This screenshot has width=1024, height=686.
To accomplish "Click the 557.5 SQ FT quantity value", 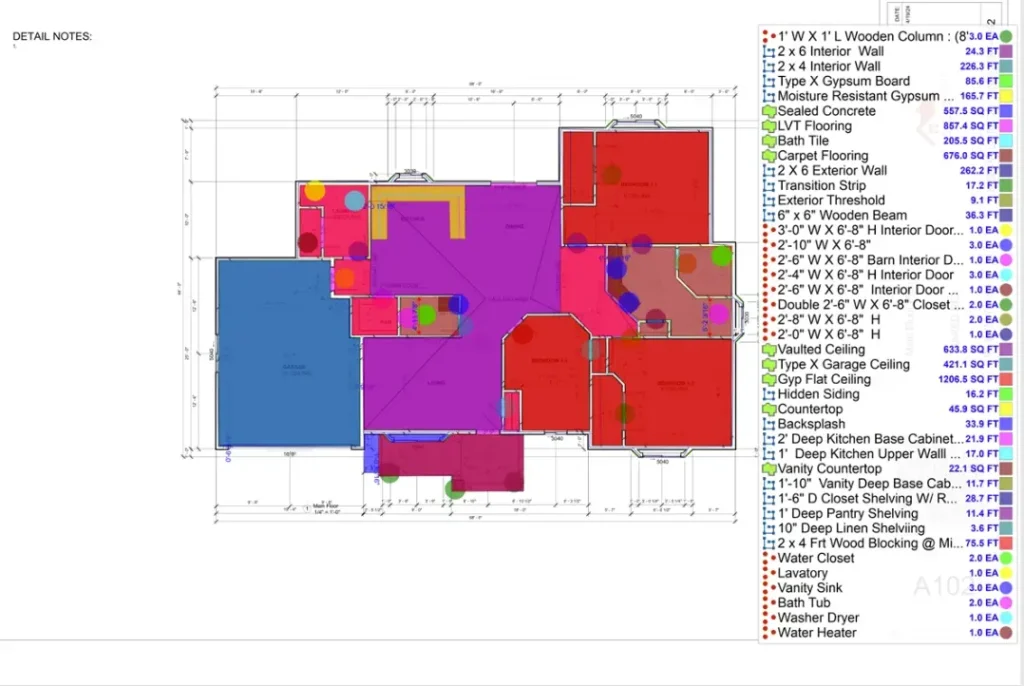I will point(970,111).
